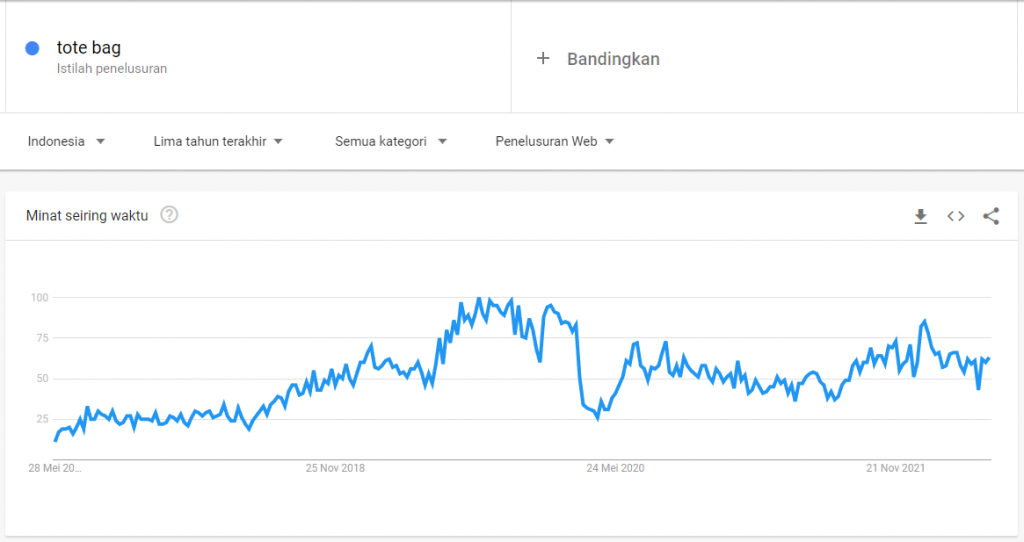Open the Indonesia region dropdown
1024x542 pixels.
pyautogui.click(x=67, y=141)
